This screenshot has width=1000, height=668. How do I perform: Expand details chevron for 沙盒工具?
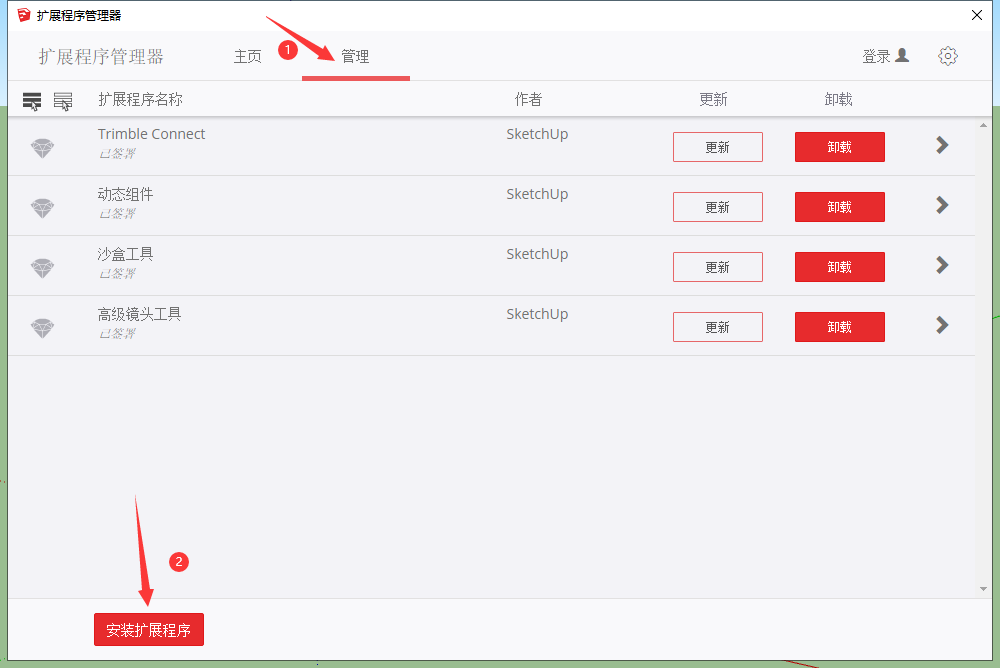942,265
